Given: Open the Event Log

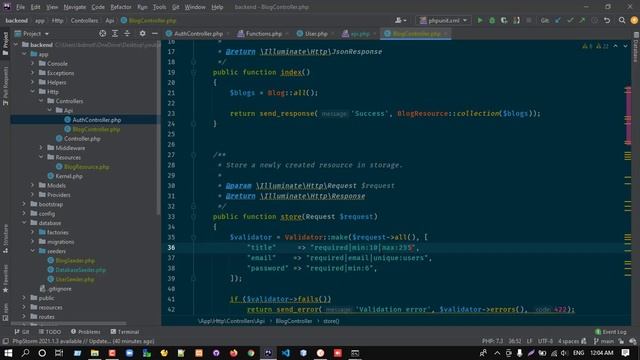Looking at the screenshot, I should click(x=611, y=332).
